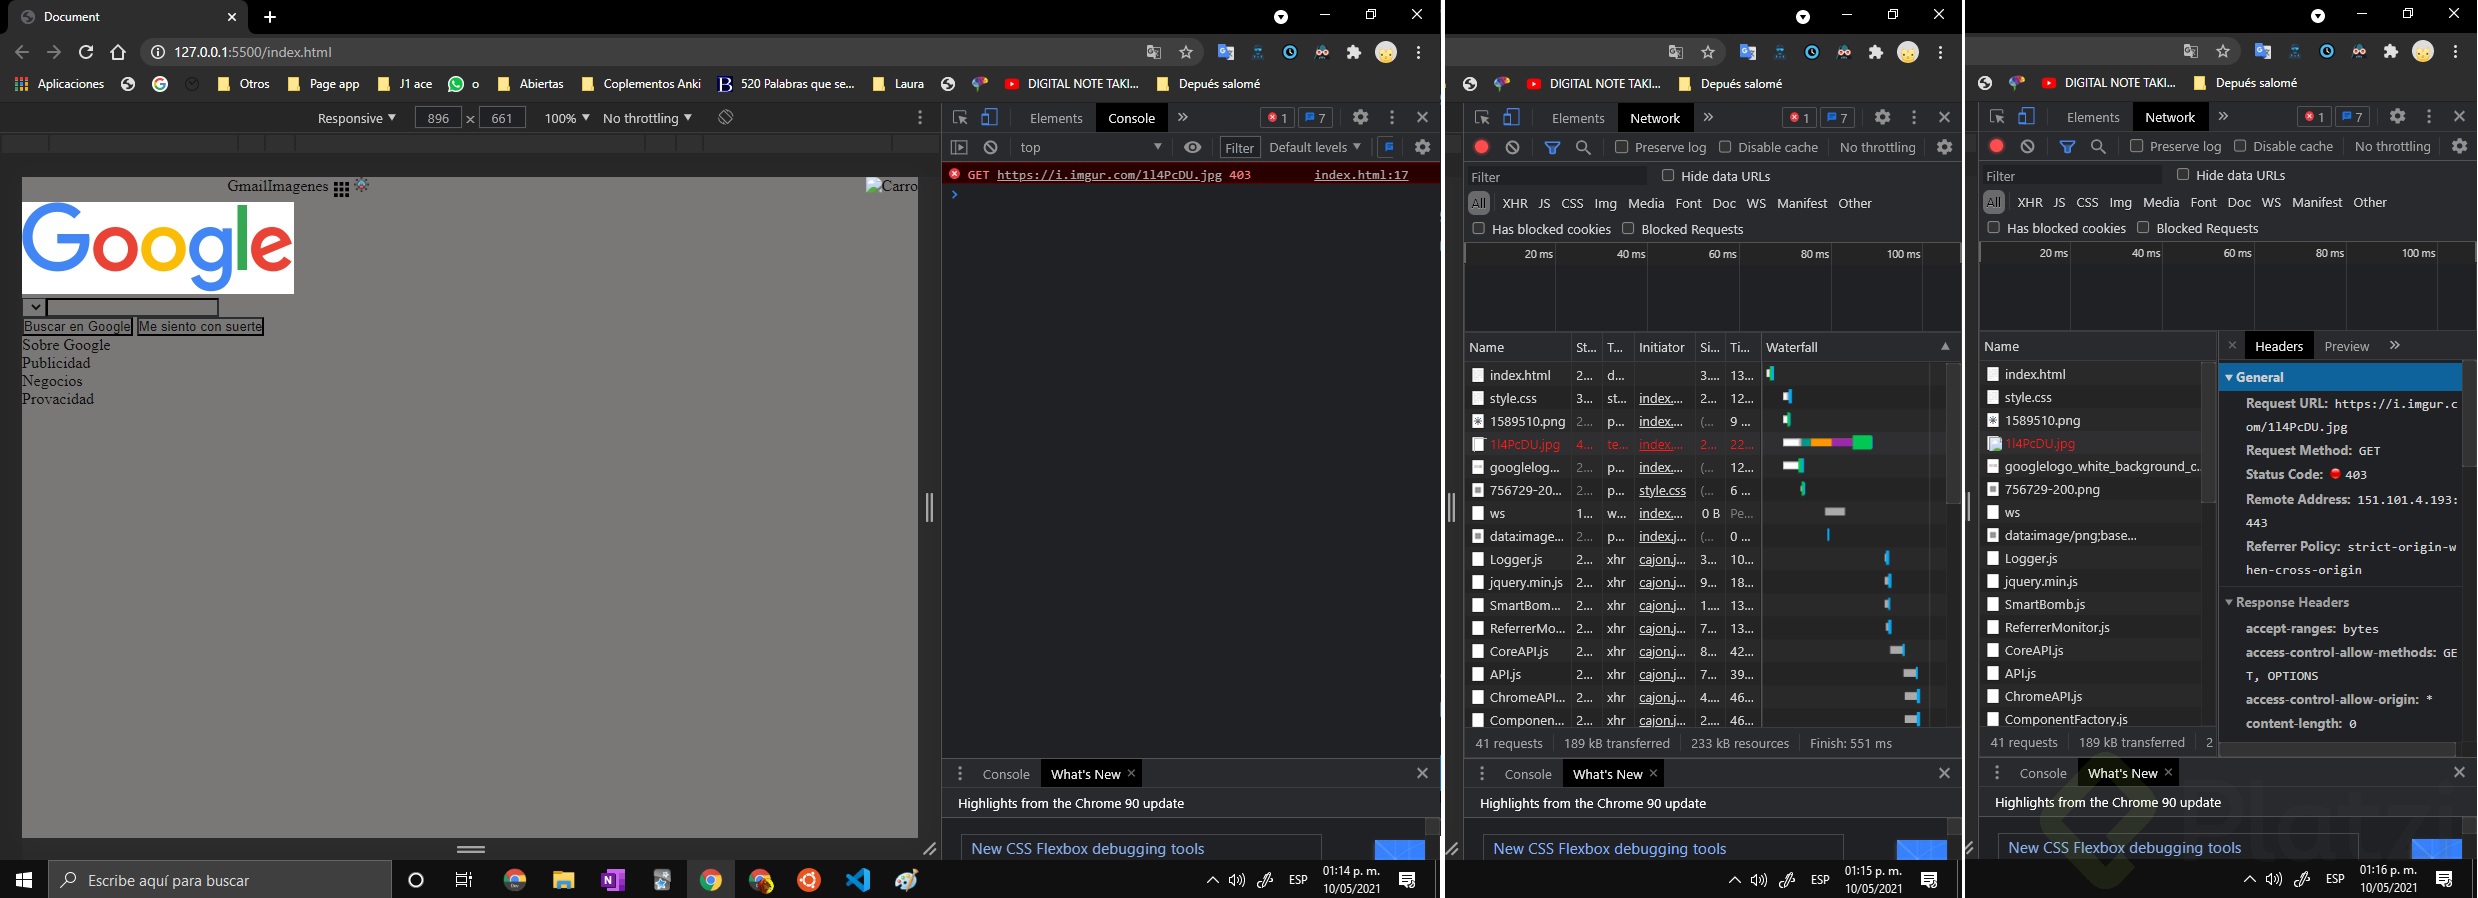Open File Explorer from the taskbar
Screen dimensions: 2478x898
point(564,880)
